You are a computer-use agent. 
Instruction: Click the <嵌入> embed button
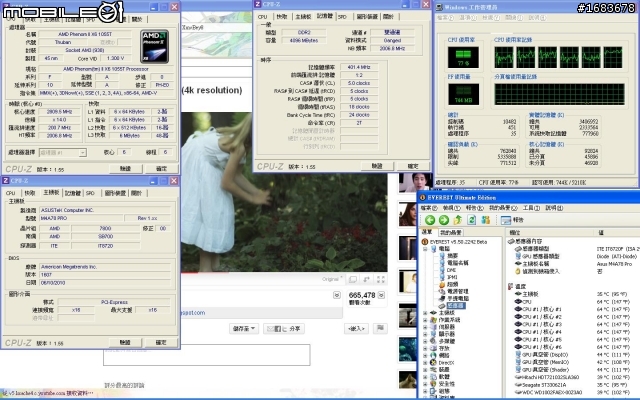click(356, 329)
